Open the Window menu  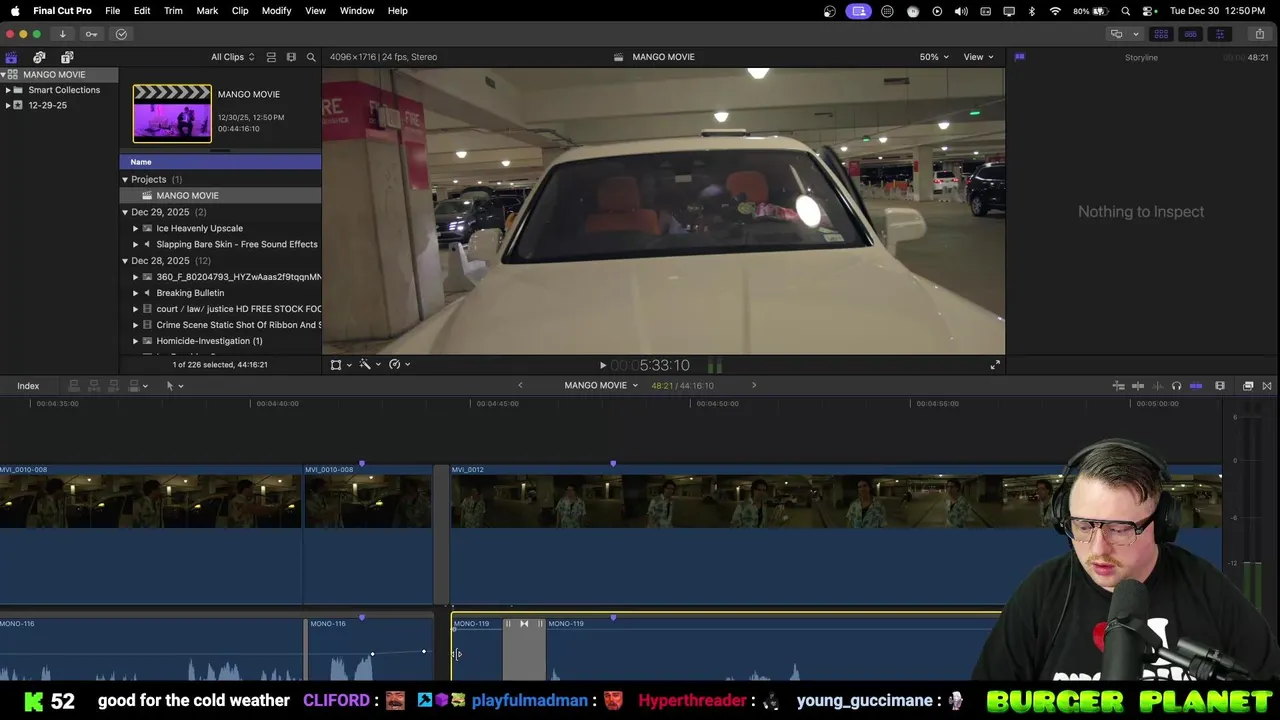pos(357,10)
